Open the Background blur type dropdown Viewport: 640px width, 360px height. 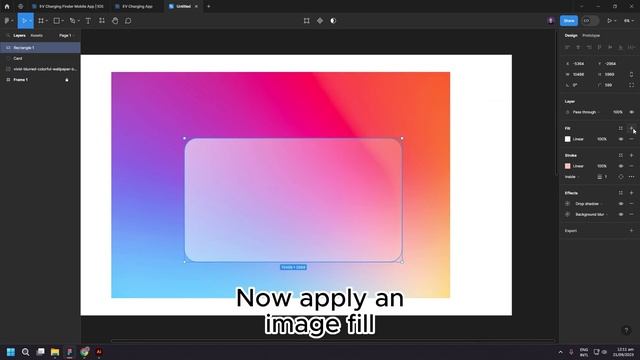click(591, 214)
